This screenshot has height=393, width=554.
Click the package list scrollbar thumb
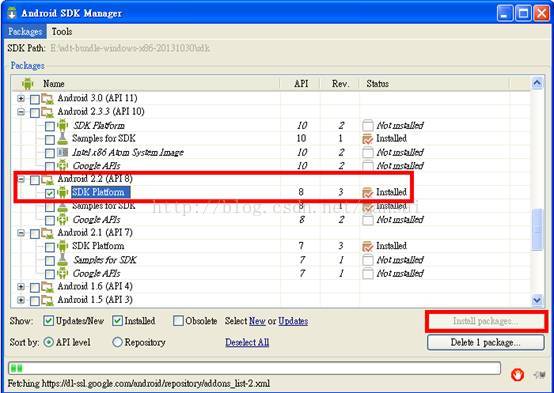click(537, 229)
